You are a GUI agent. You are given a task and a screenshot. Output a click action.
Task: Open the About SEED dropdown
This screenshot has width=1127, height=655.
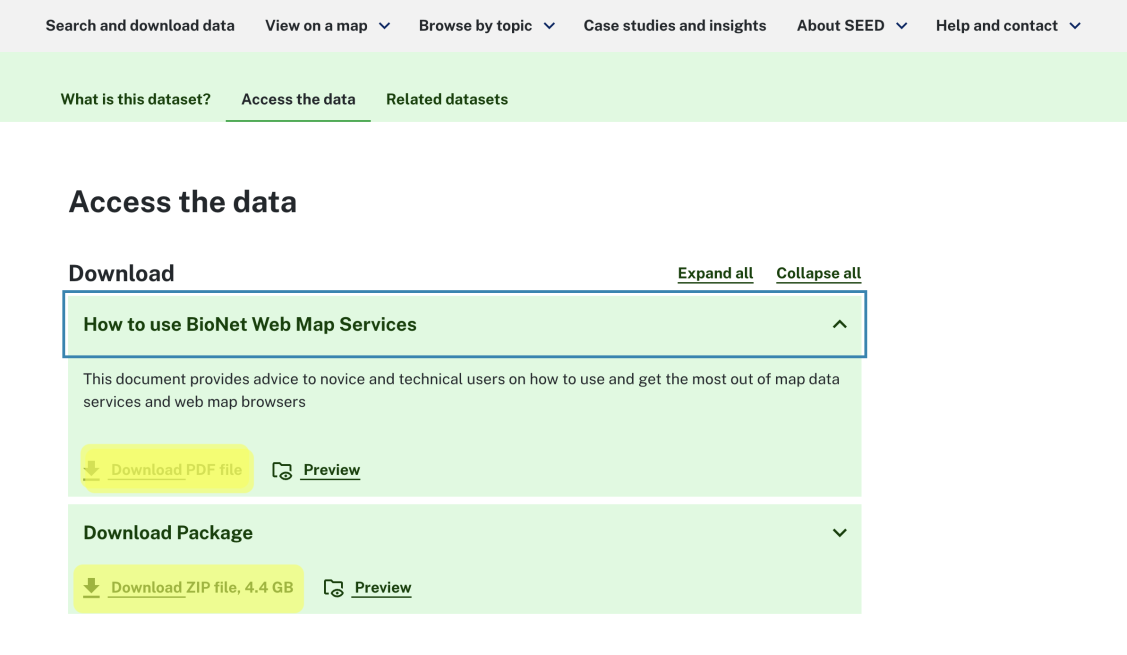[x=852, y=26]
